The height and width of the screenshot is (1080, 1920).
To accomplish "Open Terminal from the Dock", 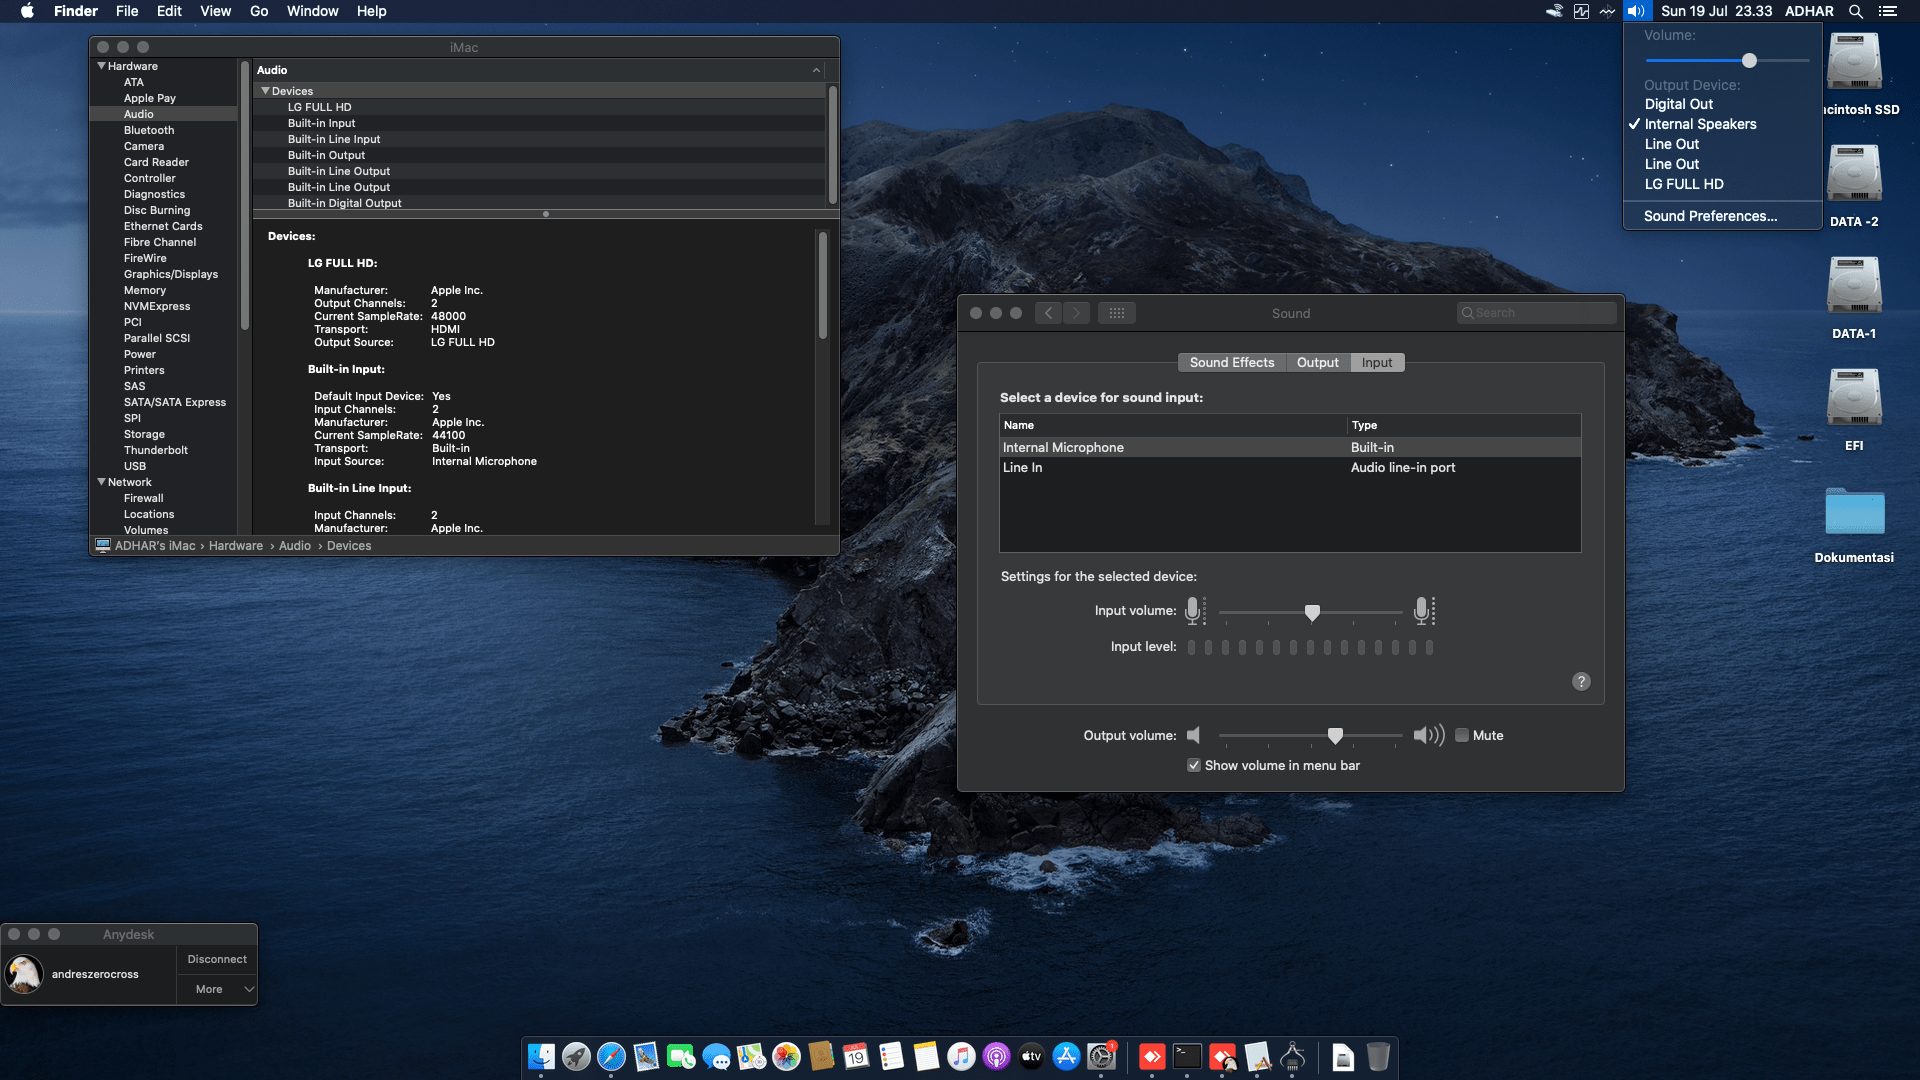I will pos(1187,1056).
